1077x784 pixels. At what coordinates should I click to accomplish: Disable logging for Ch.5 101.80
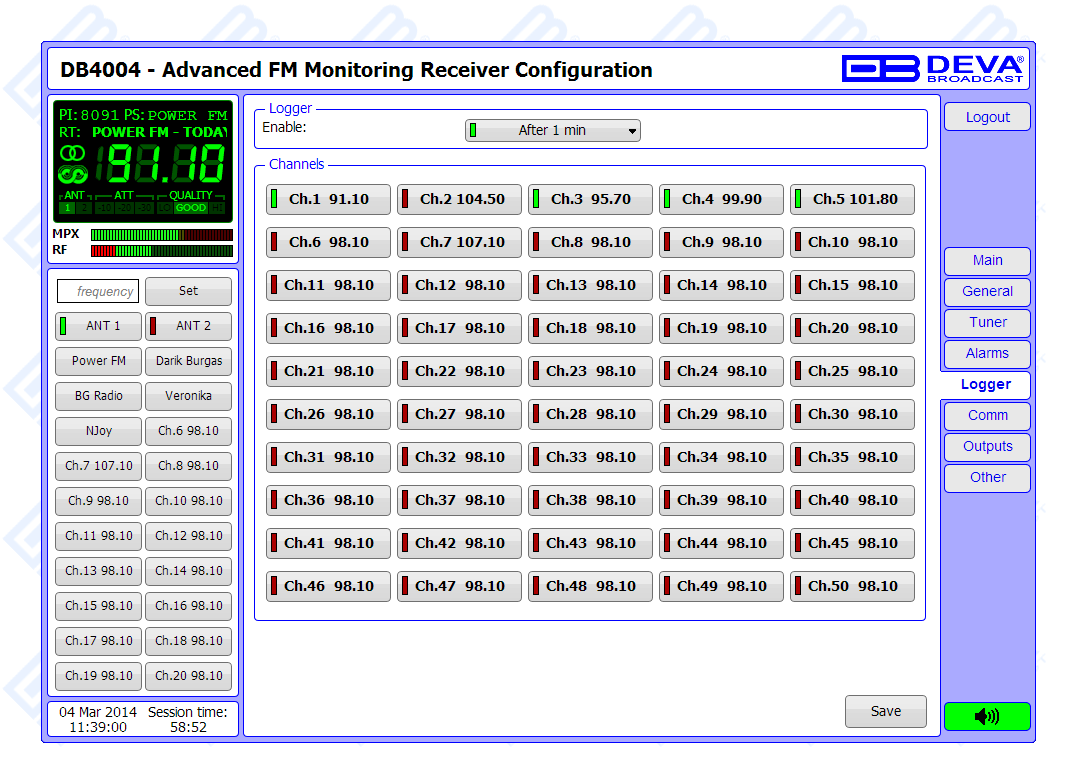pyautogui.click(x=852, y=200)
